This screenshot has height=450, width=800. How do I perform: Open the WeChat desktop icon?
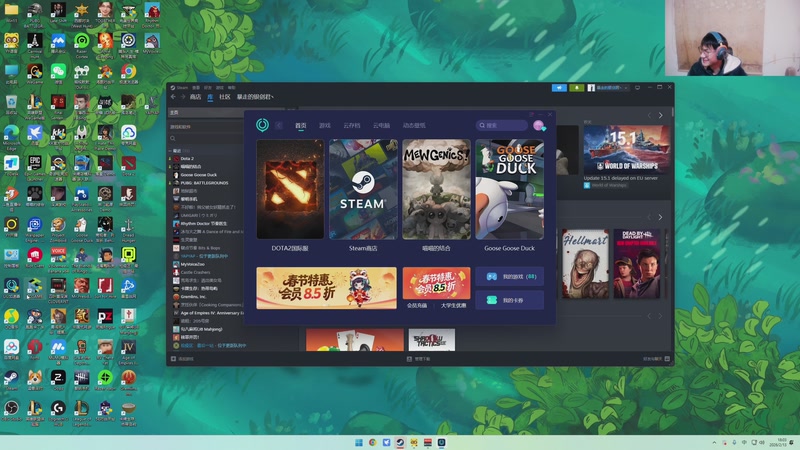coord(58,74)
